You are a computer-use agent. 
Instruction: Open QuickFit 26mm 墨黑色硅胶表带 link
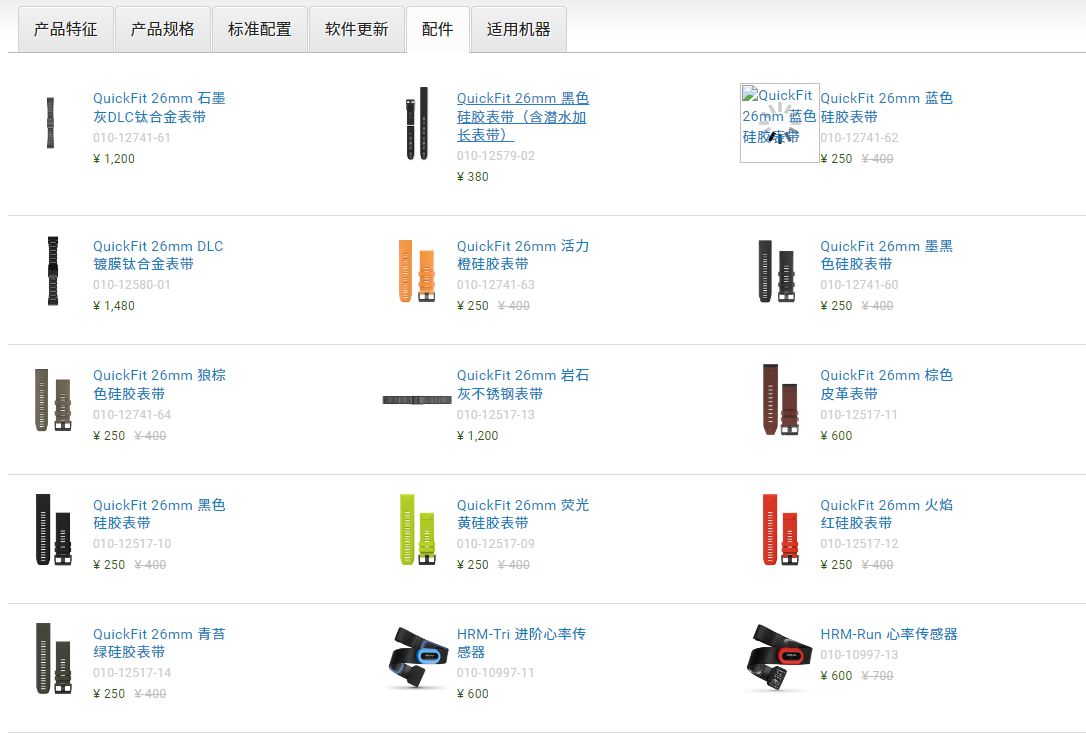(887, 255)
